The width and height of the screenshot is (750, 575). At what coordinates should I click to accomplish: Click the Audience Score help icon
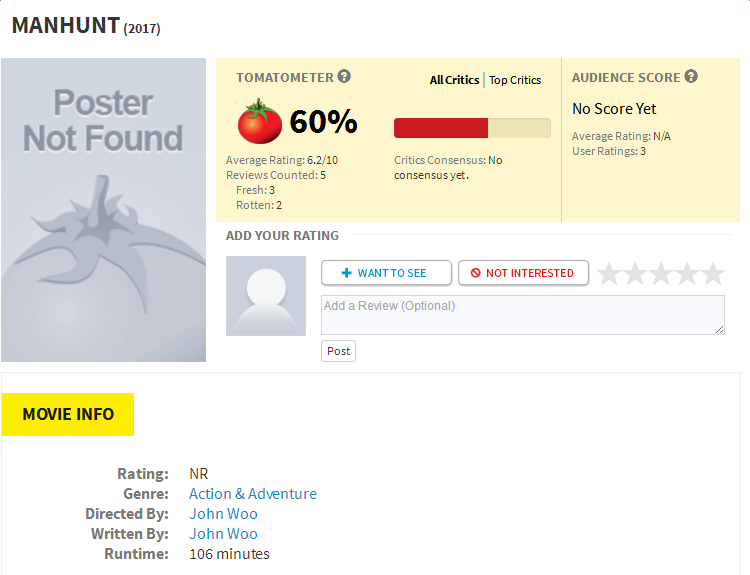coord(691,77)
